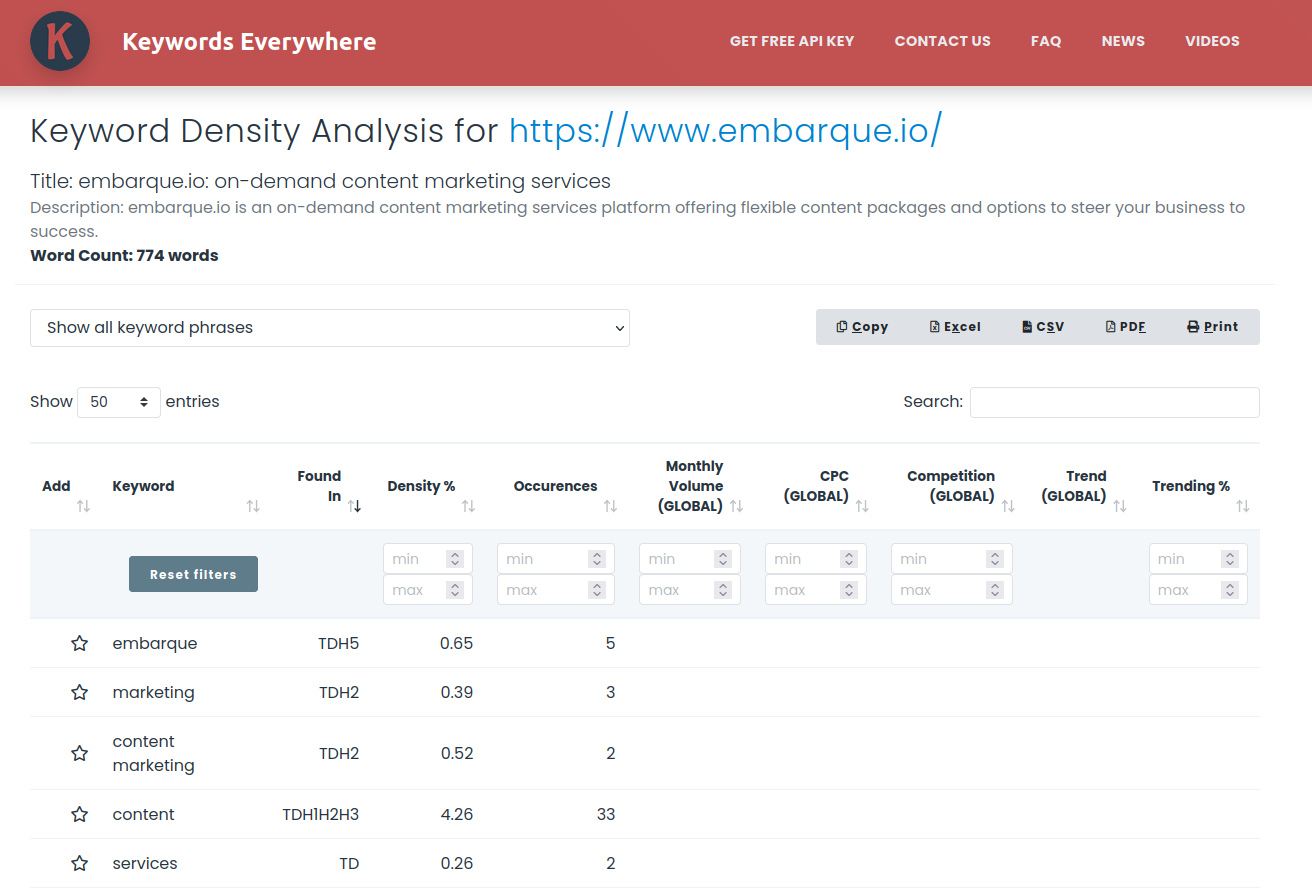Star the services keyword
This screenshot has width=1312, height=889.
tap(80, 863)
